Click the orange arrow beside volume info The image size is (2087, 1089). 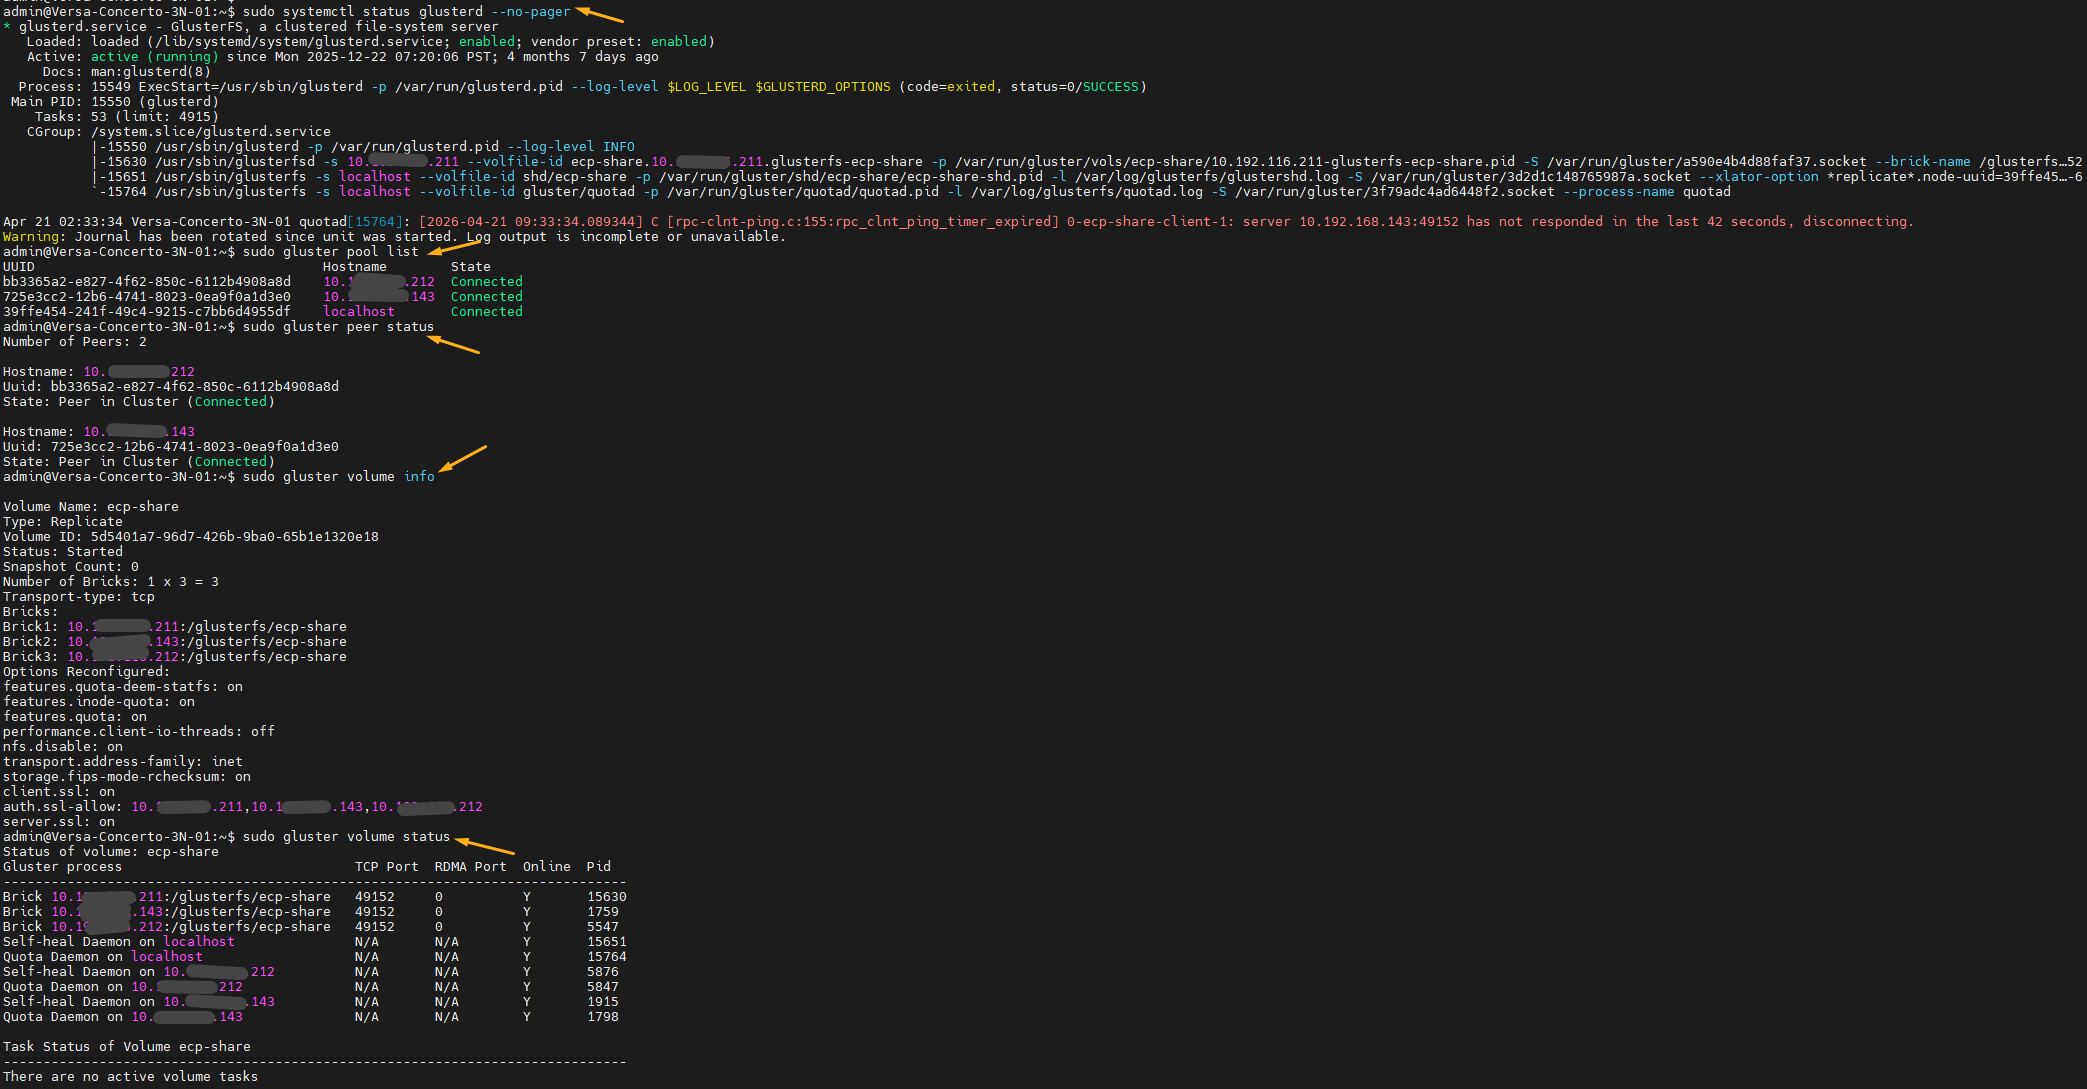coord(463,458)
